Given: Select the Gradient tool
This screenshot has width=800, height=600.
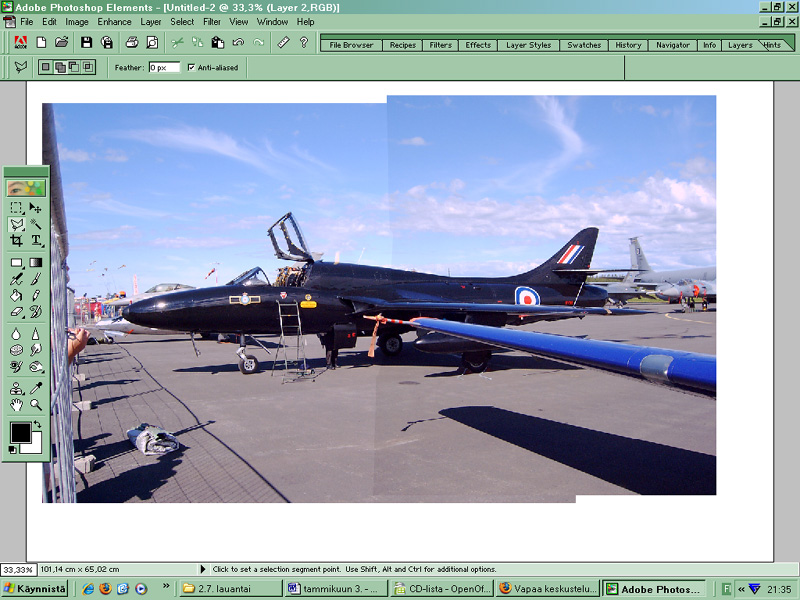Looking at the screenshot, I should pos(35,263).
